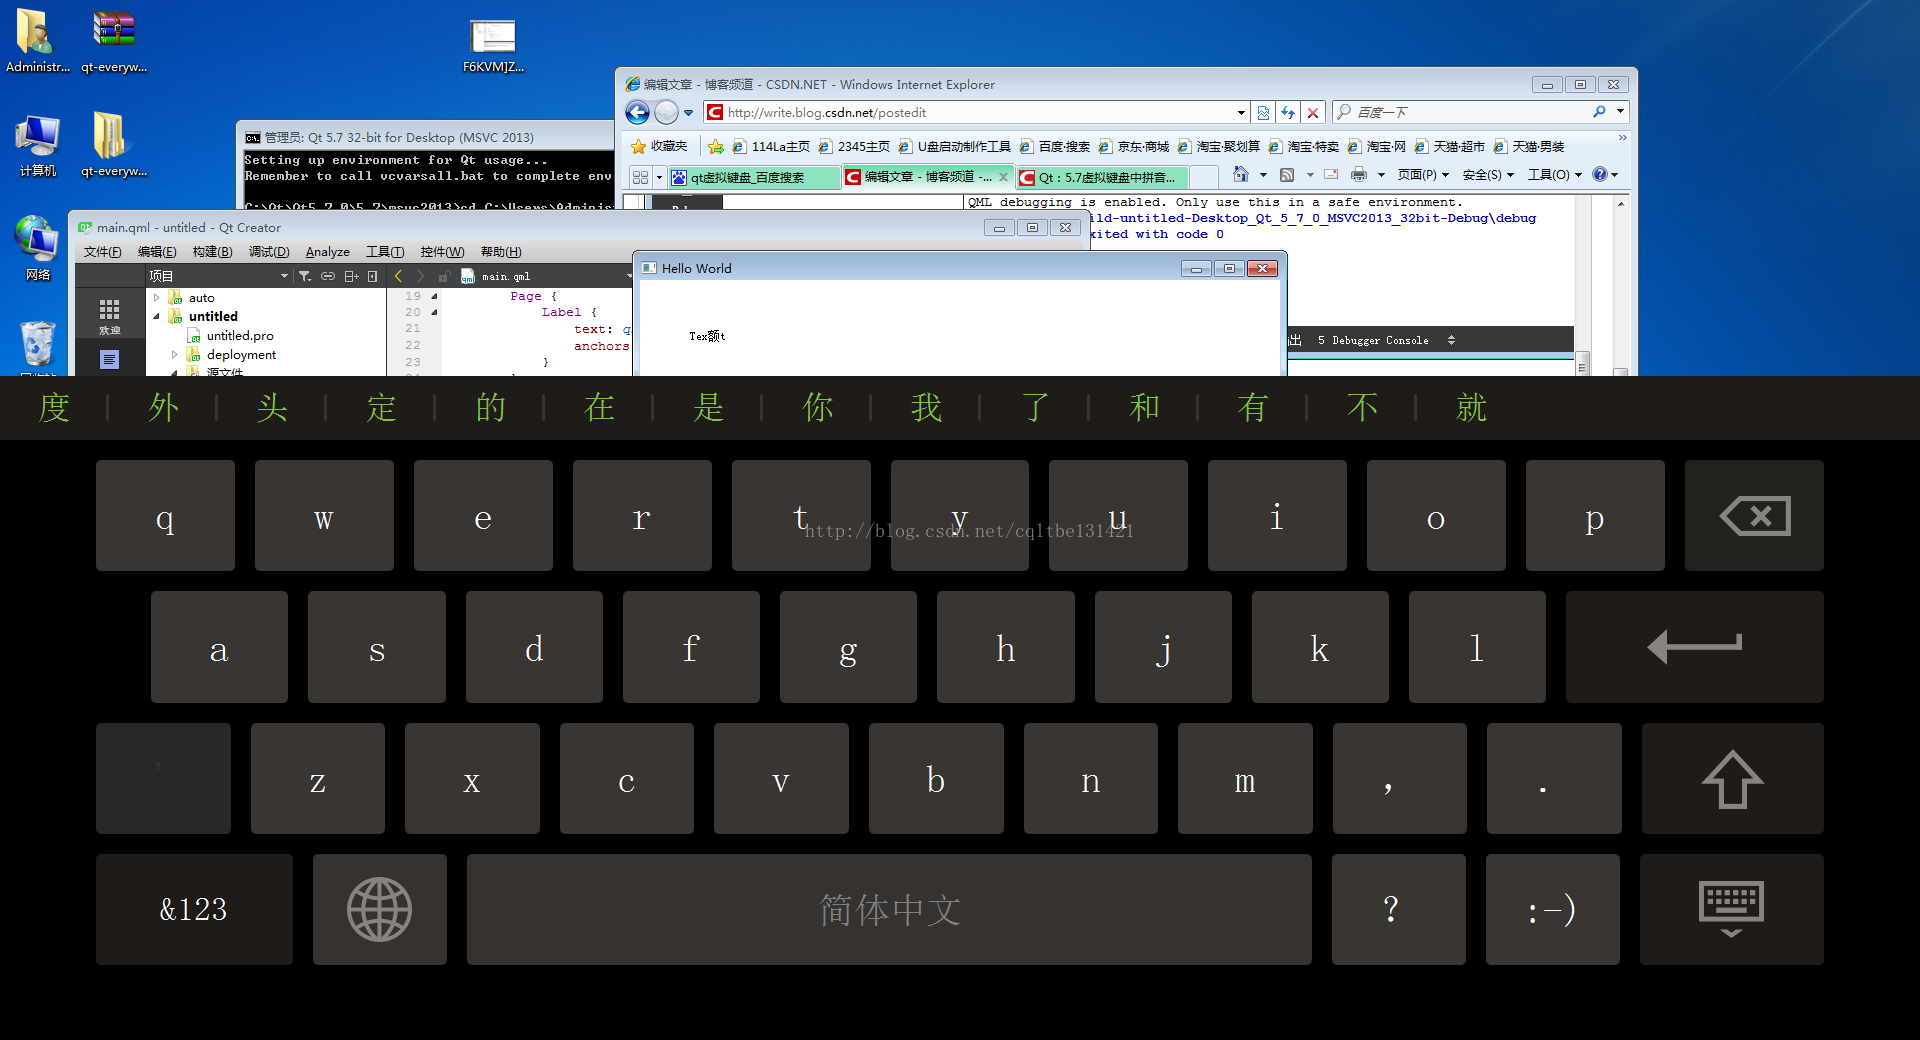Image resolution: width=1920 pixels, height=1040 pixels.
Task: Open the 京东·商城 favorites link
Action: click(x=1133, y=147)
